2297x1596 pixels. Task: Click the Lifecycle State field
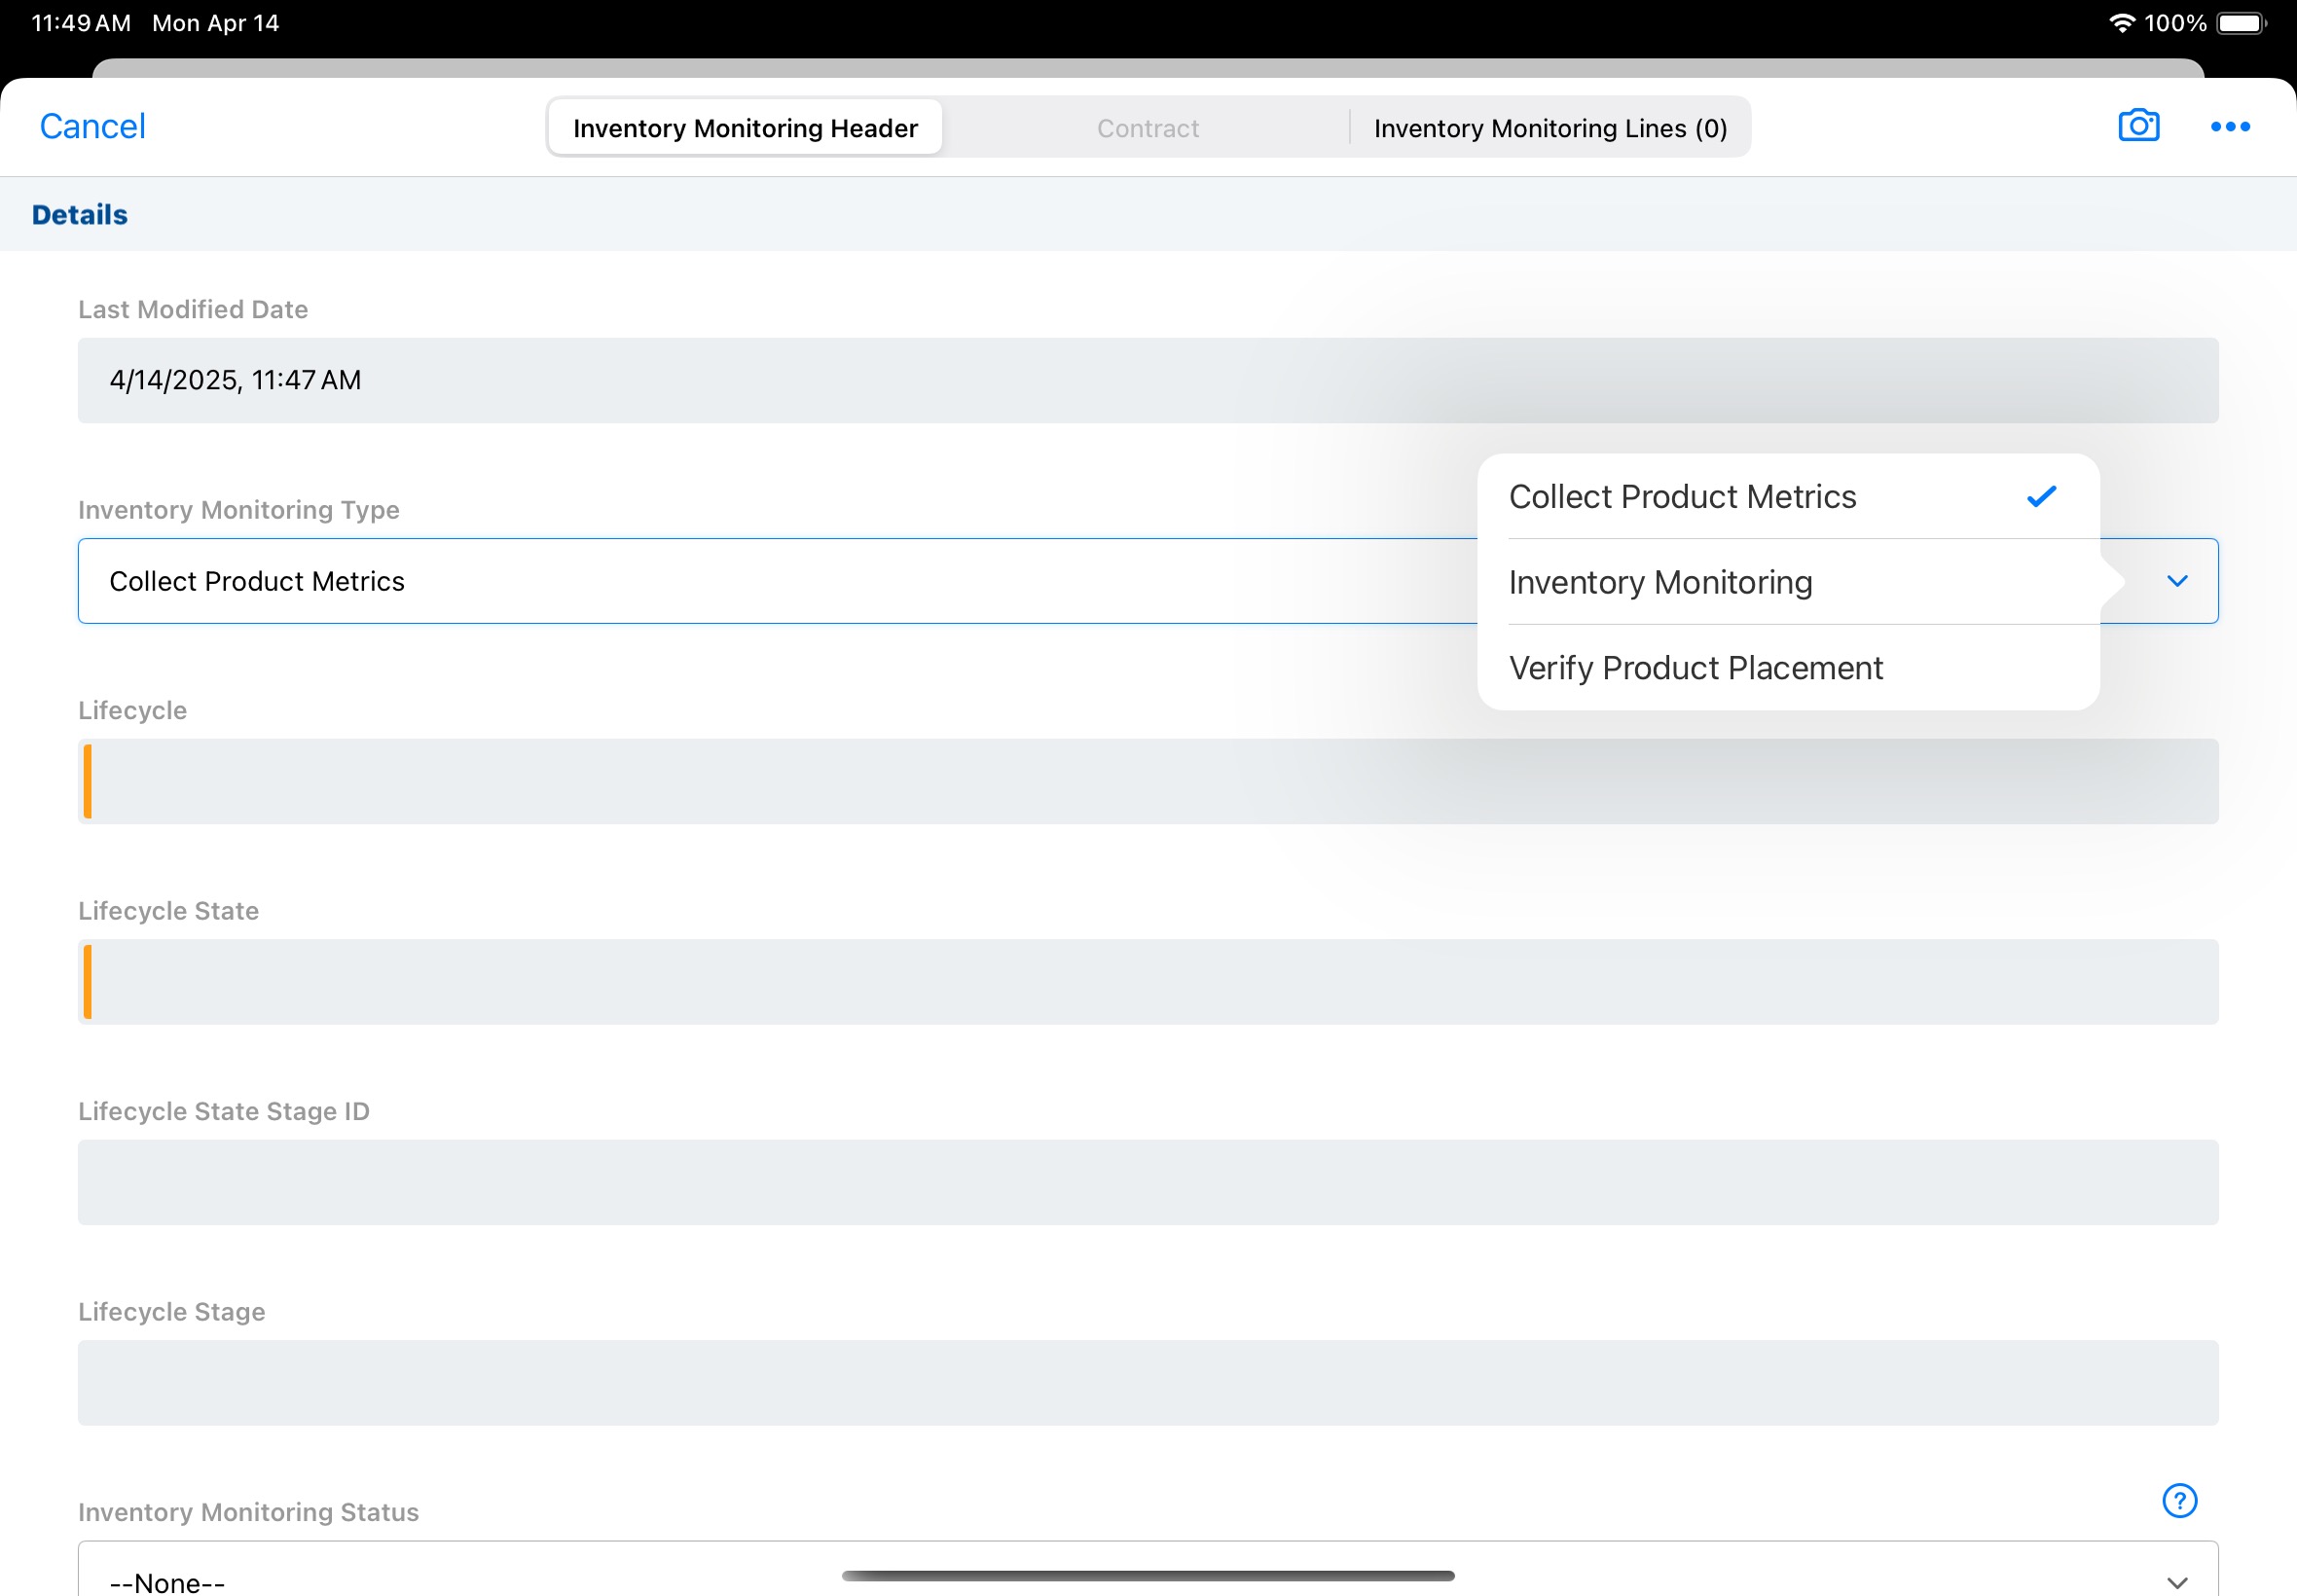pos(1147,982)
